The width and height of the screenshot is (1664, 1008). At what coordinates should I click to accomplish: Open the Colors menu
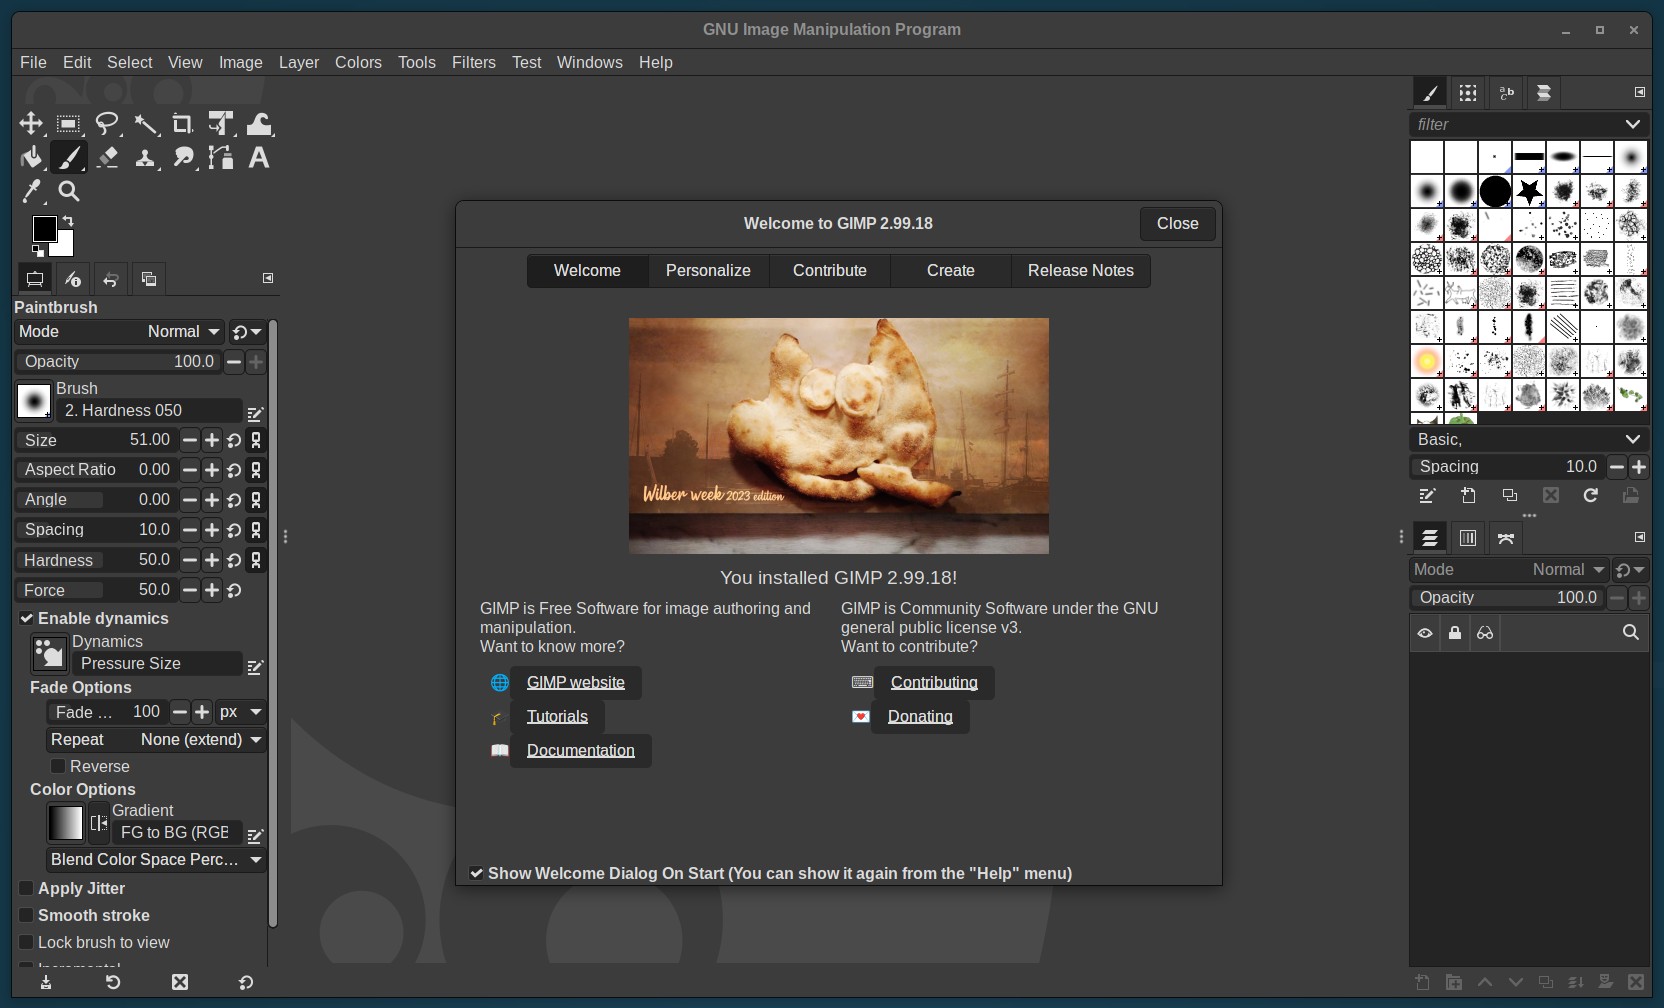358,62
